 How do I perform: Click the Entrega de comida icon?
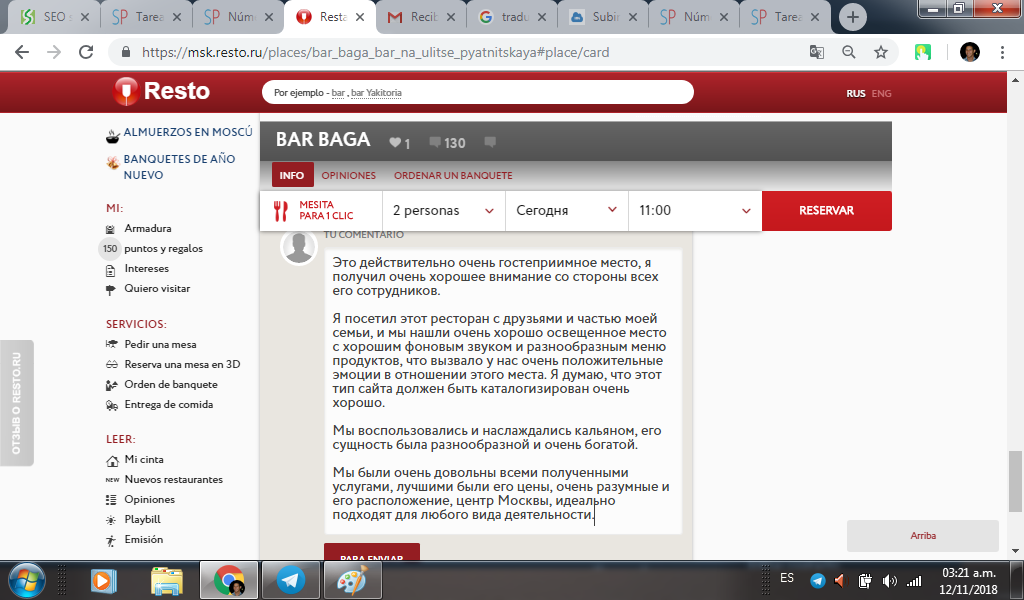coord(112,405)
